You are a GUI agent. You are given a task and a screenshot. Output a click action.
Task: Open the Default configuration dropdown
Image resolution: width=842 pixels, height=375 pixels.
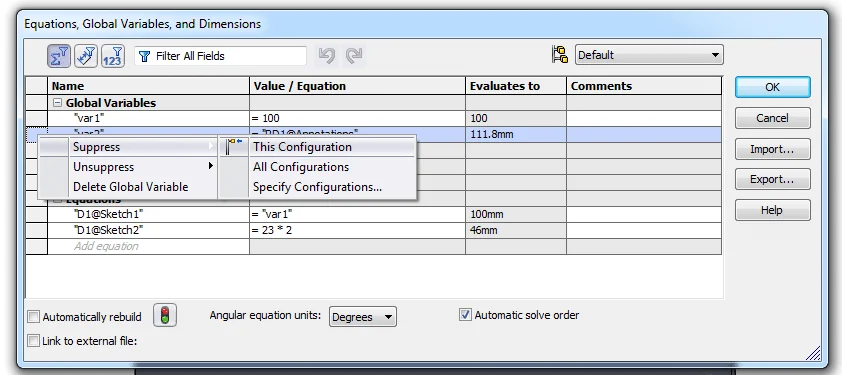click(649, 55)
